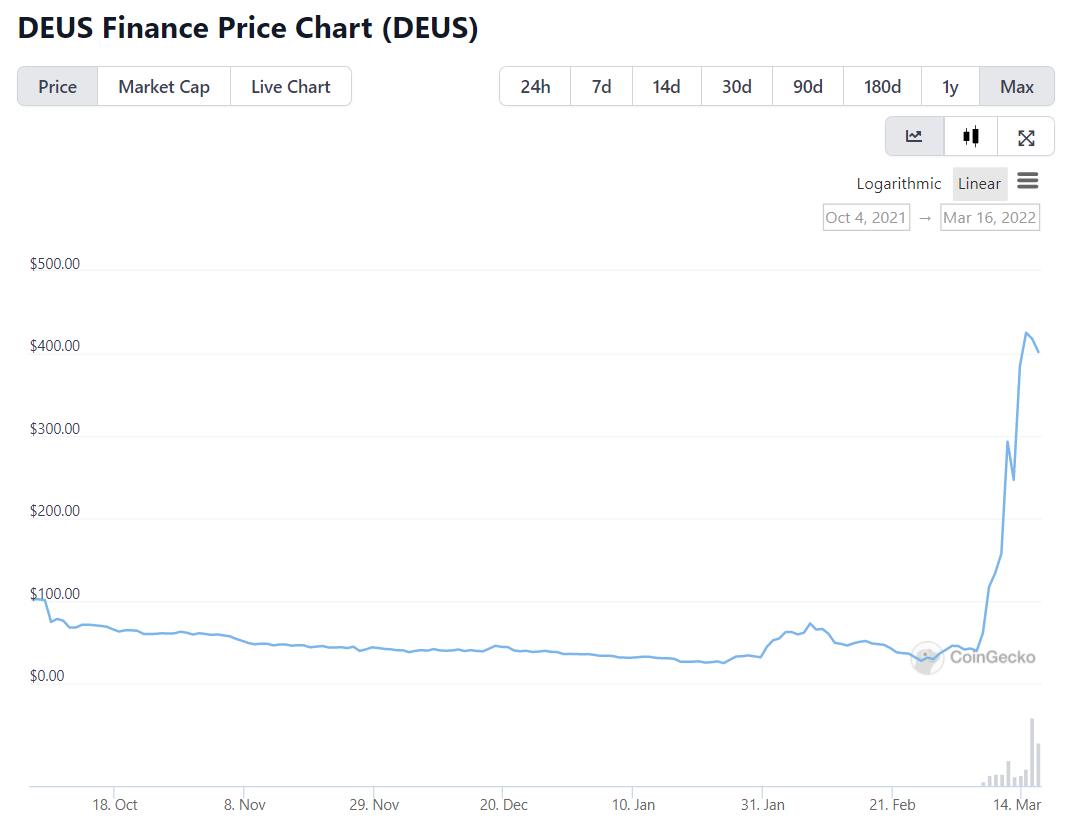Image resolution: width=1068 pixels, height=833 pixels.
Task: Click the tallest volume bar in March
Action: [x=1032, y=753]
